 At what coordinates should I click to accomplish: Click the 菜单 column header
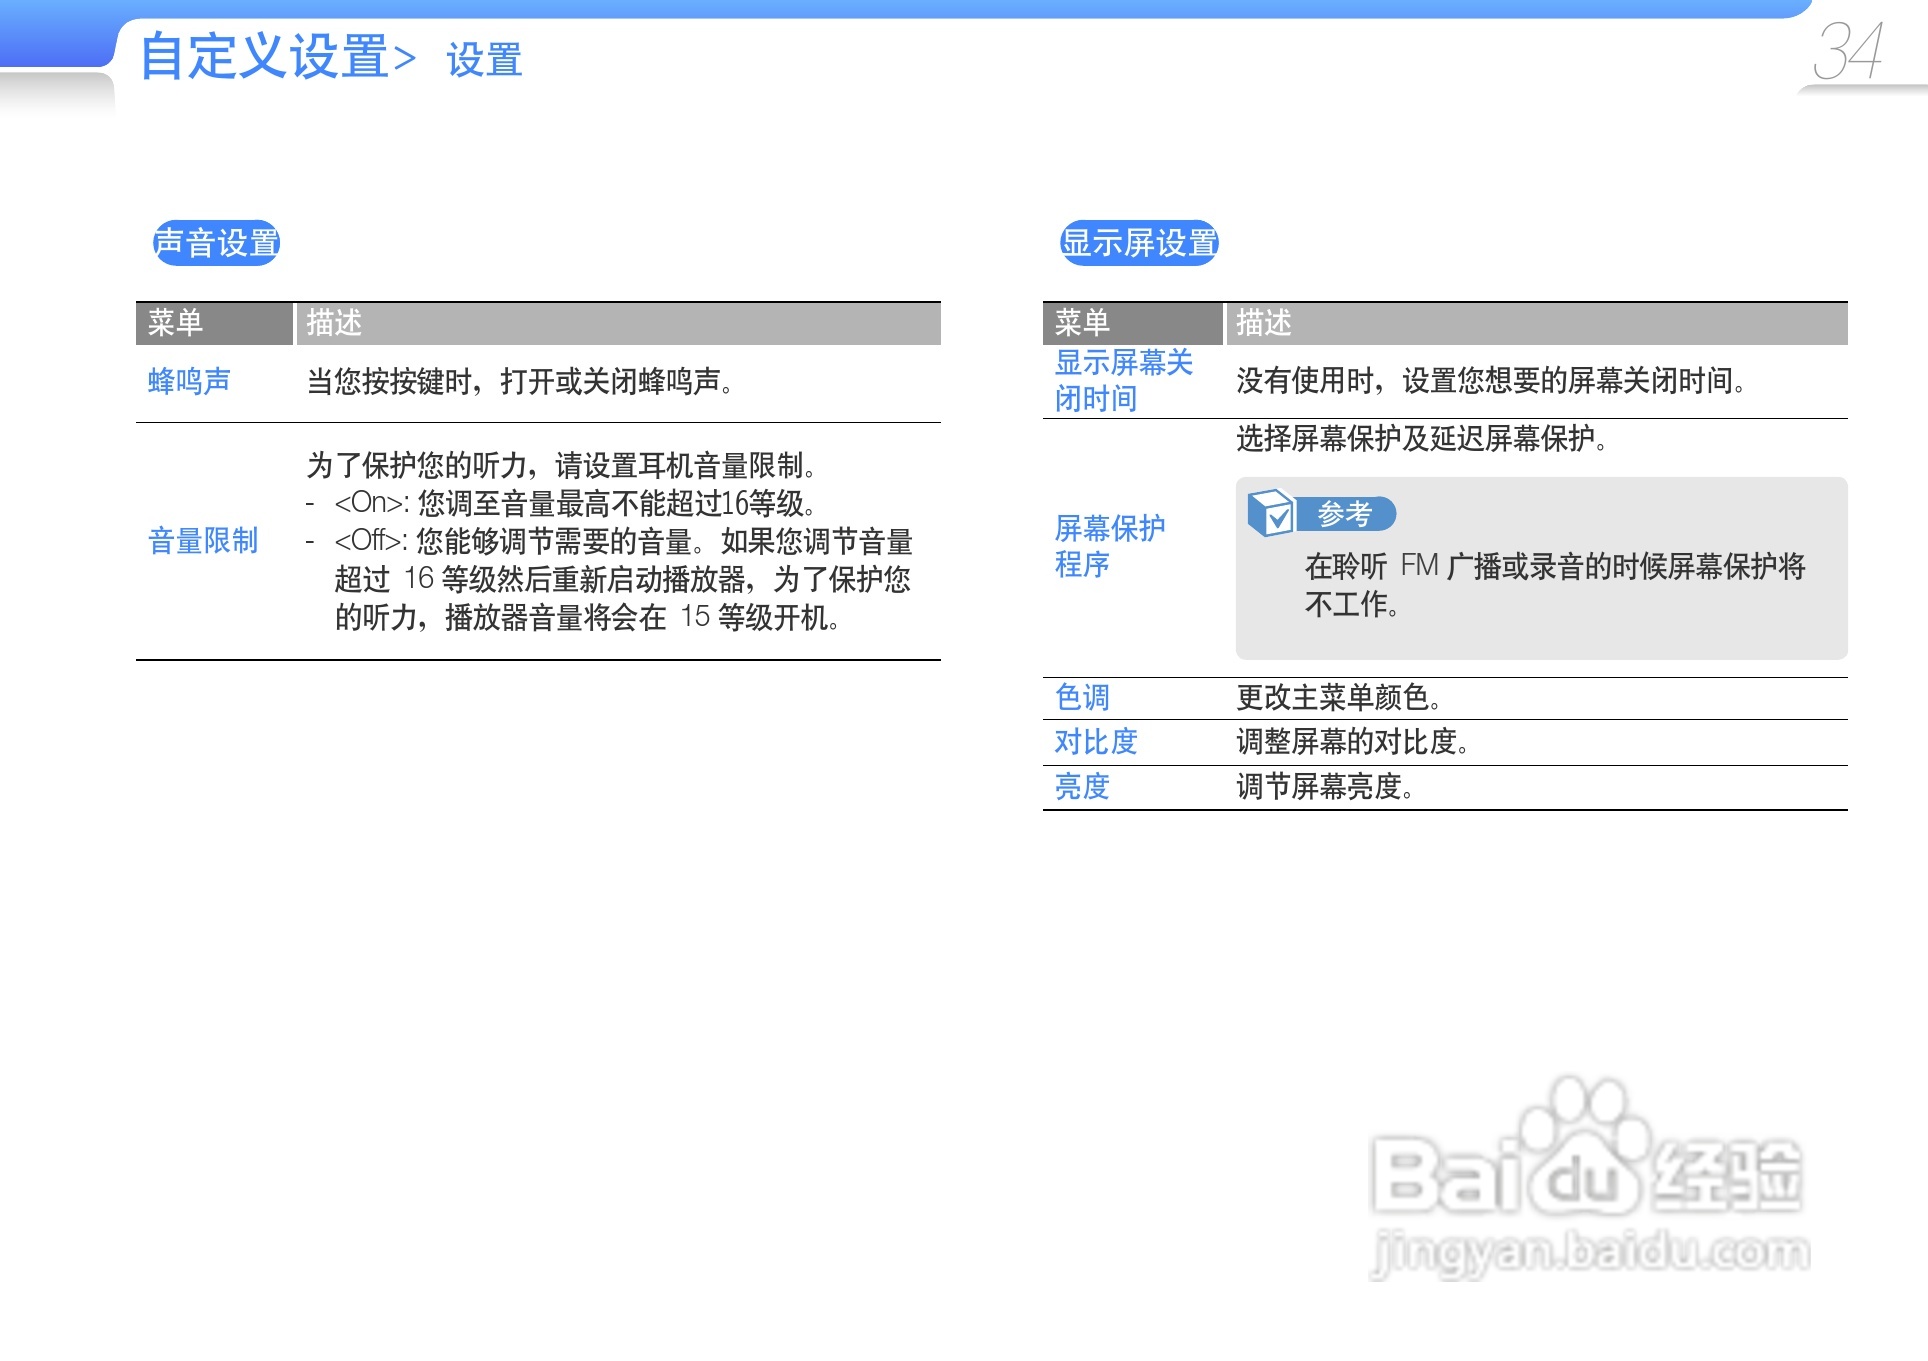[x=175, y=322]
